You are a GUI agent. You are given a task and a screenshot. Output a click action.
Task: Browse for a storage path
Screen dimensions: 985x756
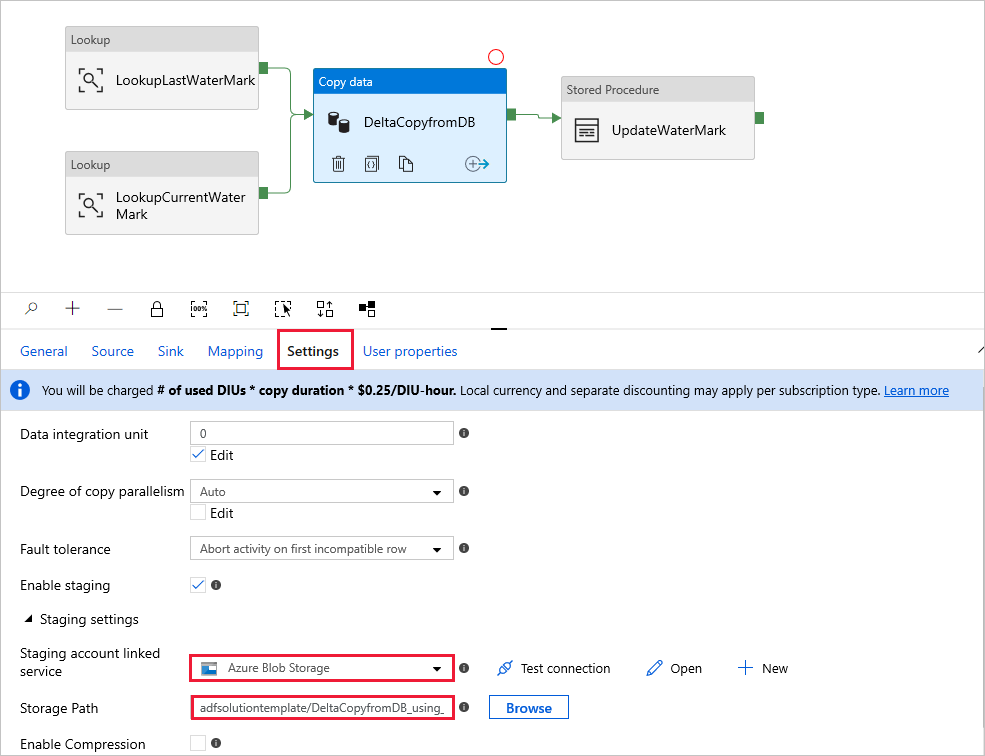(x=528, y=707)
